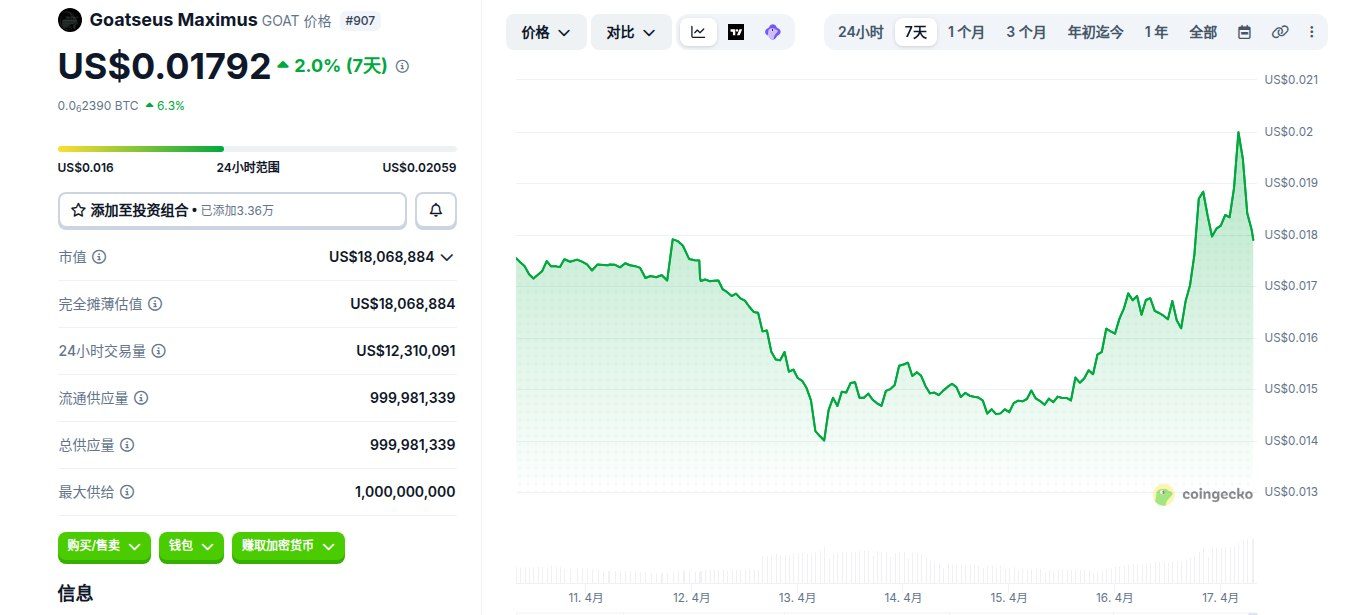Click the 信息 section heading

76,593
